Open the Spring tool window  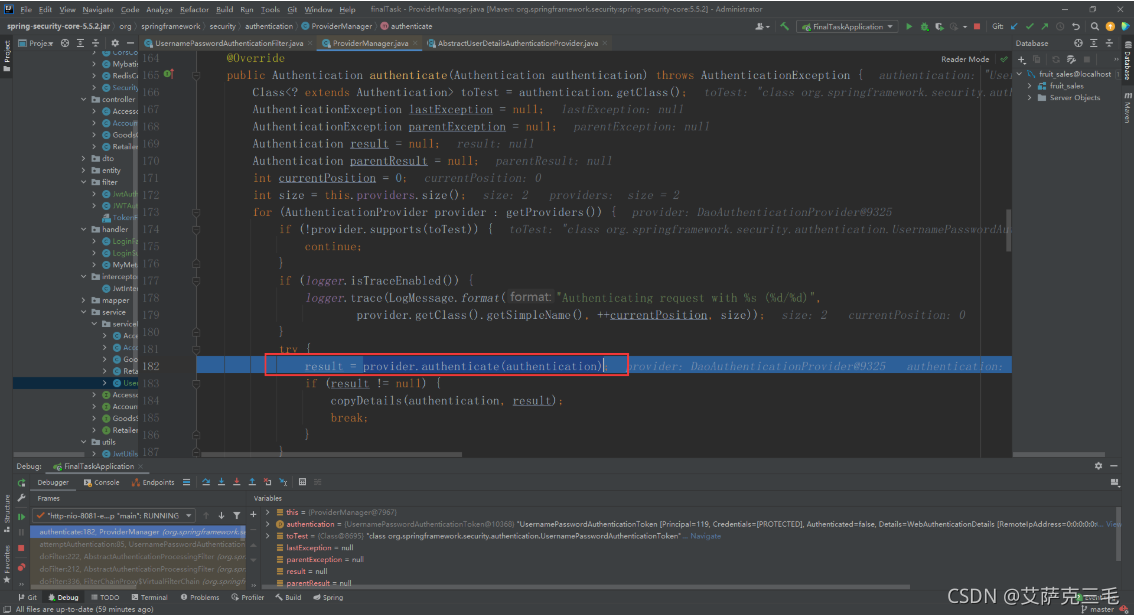(328, 598)
